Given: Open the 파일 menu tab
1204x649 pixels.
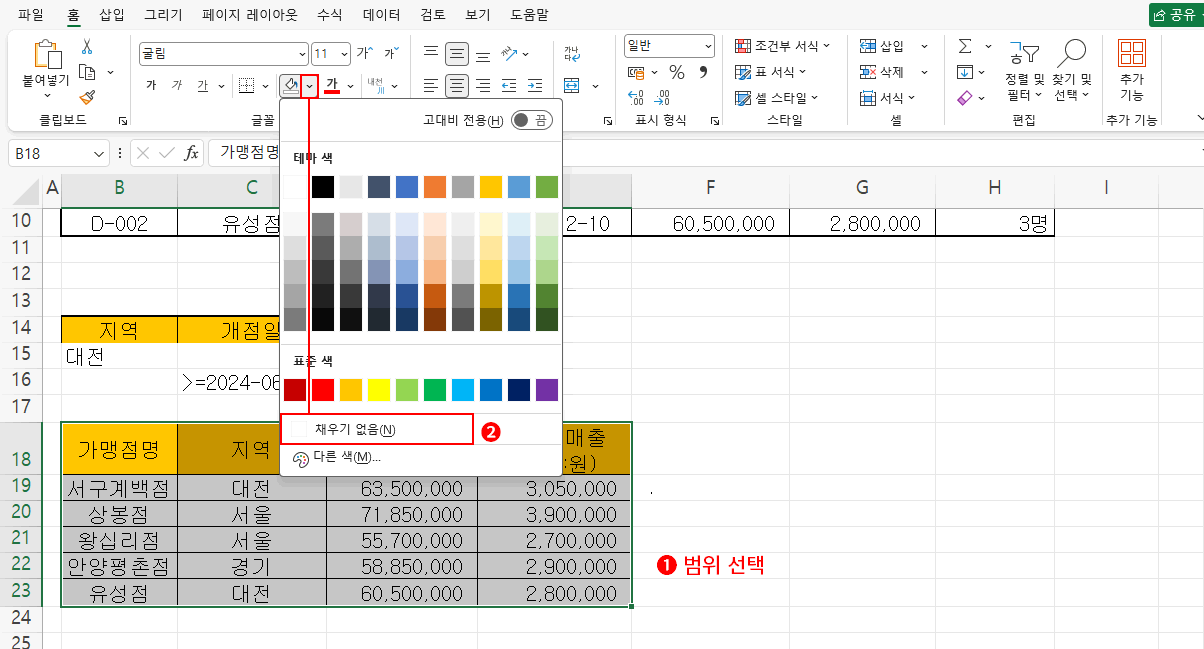Looking at the screenshot, I should pos(31,15).
